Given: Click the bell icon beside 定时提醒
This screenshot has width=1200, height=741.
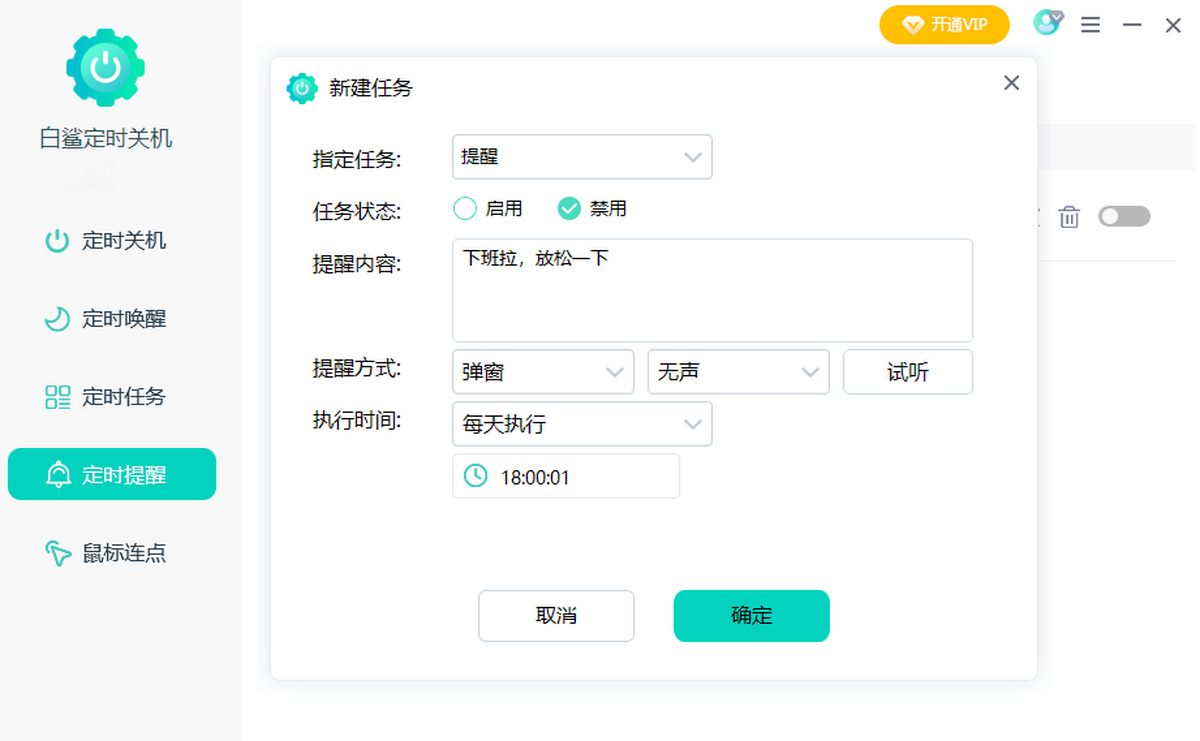Looking at the screenshot, I should point(58,475).
